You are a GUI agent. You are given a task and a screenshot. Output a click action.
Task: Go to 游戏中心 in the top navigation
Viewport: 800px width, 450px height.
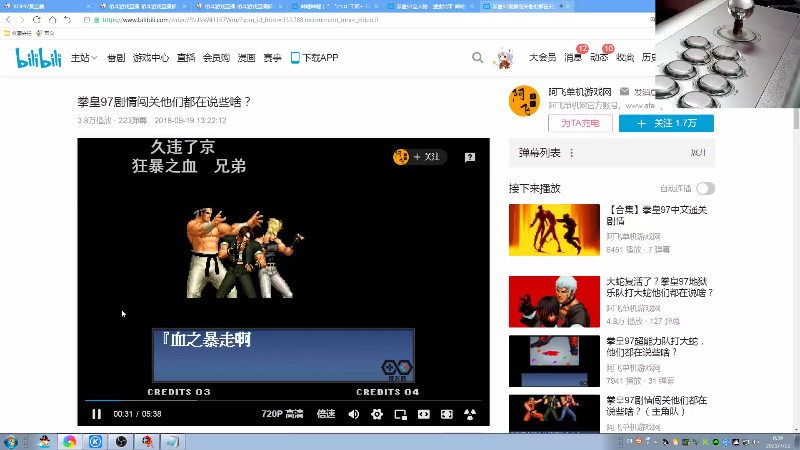pos(151,58)
